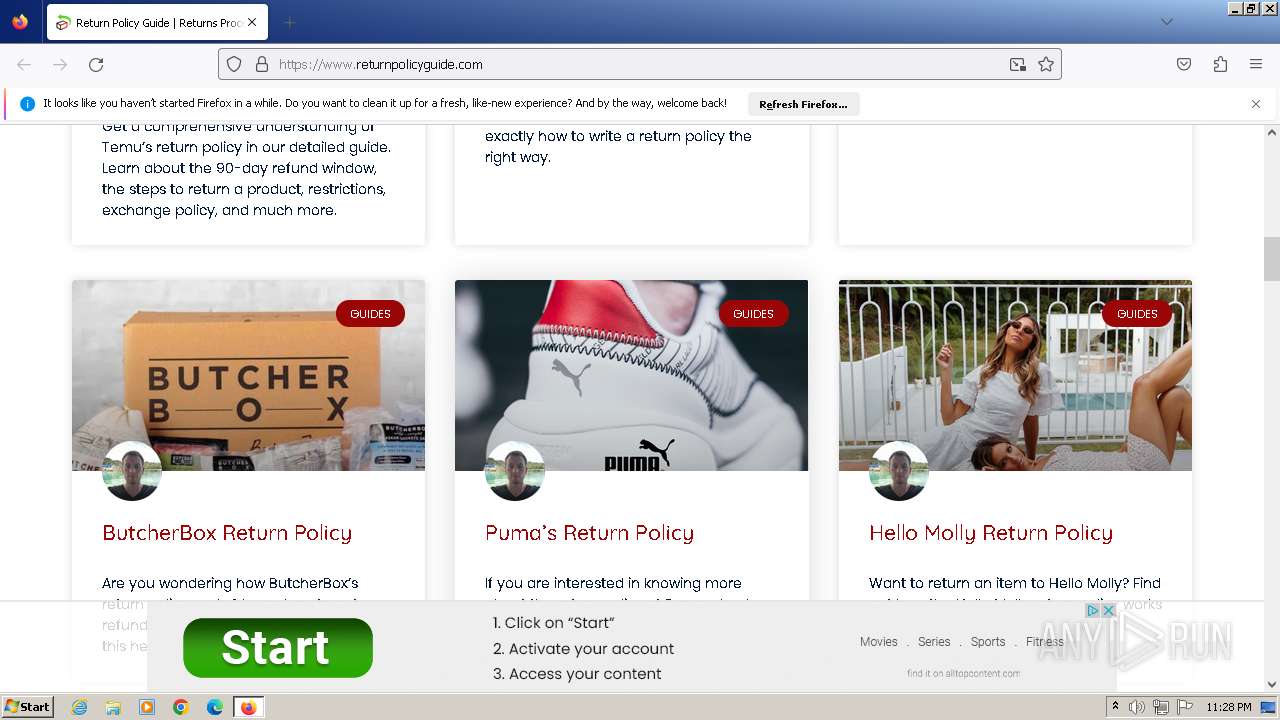Viewport: 1280px width, 720px height.
Task: Reload the current page
Action: (96, 64)
